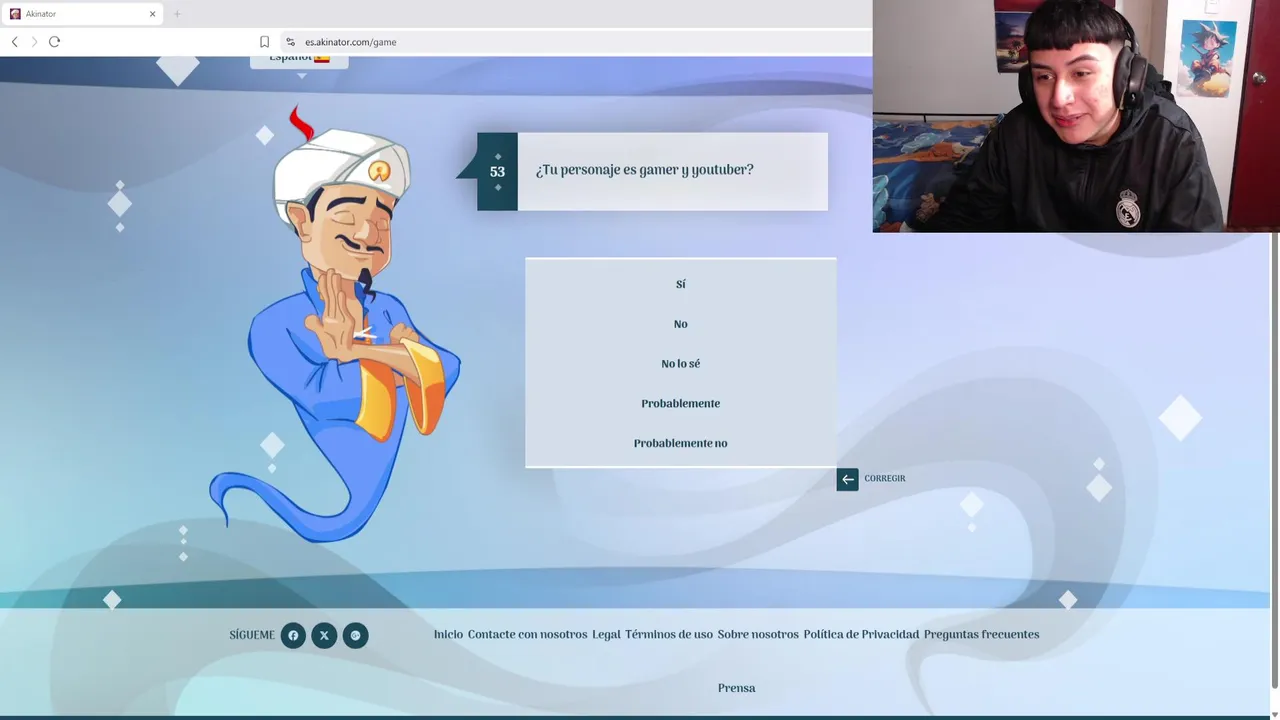Screen dimensions: 1280x720
Task: Open 'Contacte con nosotros' footer link
Action: coord(527,634)
